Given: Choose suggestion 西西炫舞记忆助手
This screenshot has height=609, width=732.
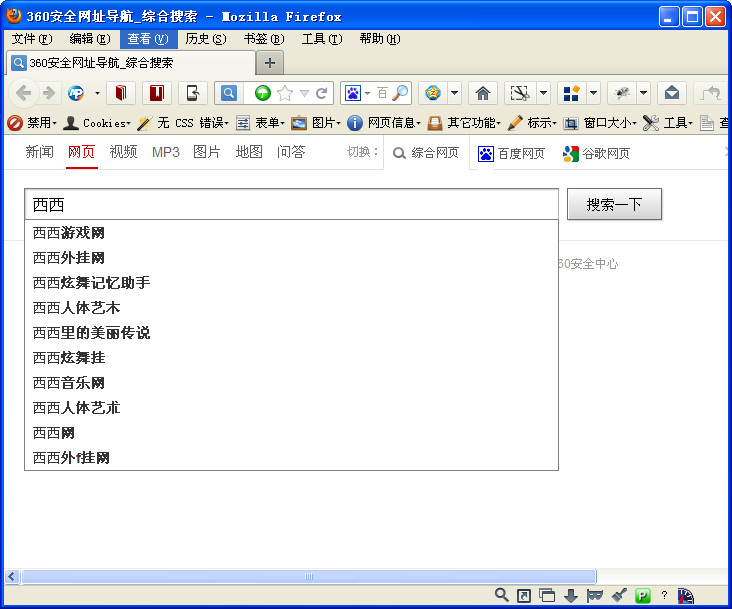Looking at the screenshot, I should (291, 282).
